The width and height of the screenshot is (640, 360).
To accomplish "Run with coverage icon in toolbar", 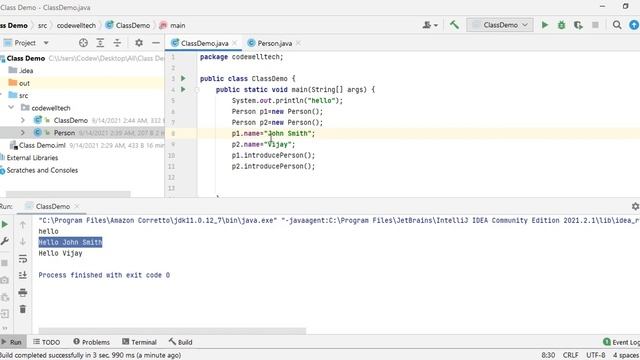I will (578, 25).
